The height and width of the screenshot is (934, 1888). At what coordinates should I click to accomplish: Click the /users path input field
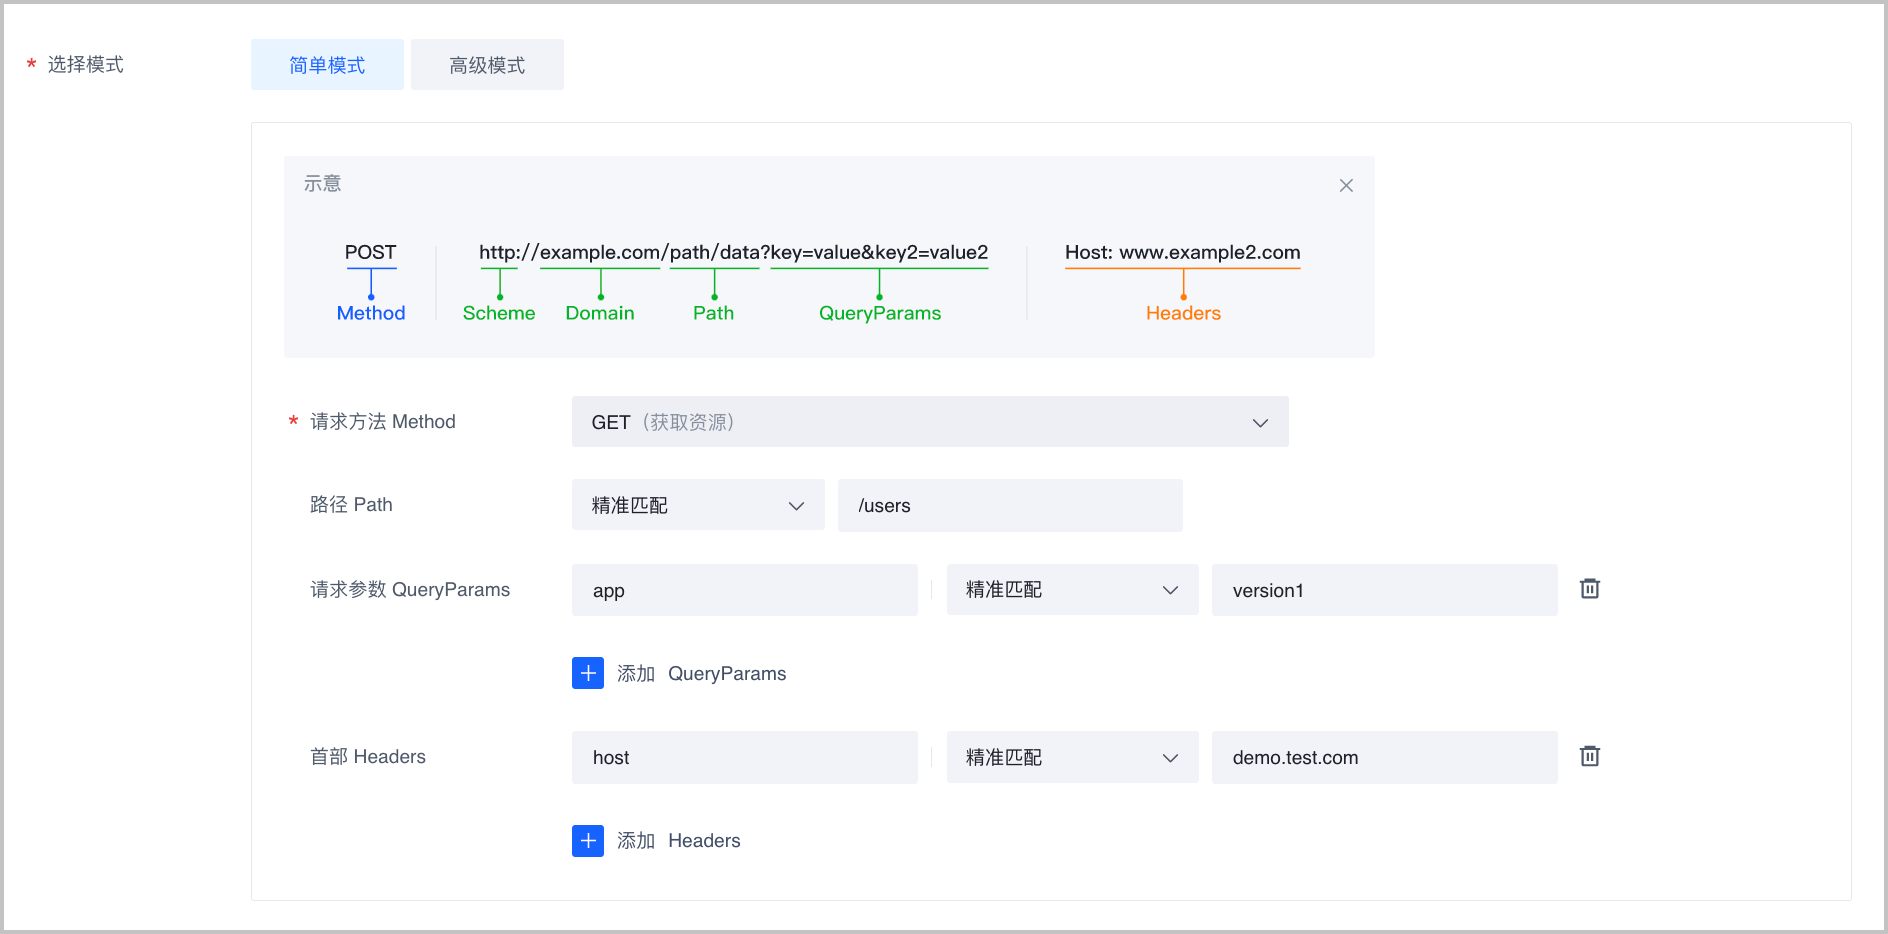[1009, 505]
